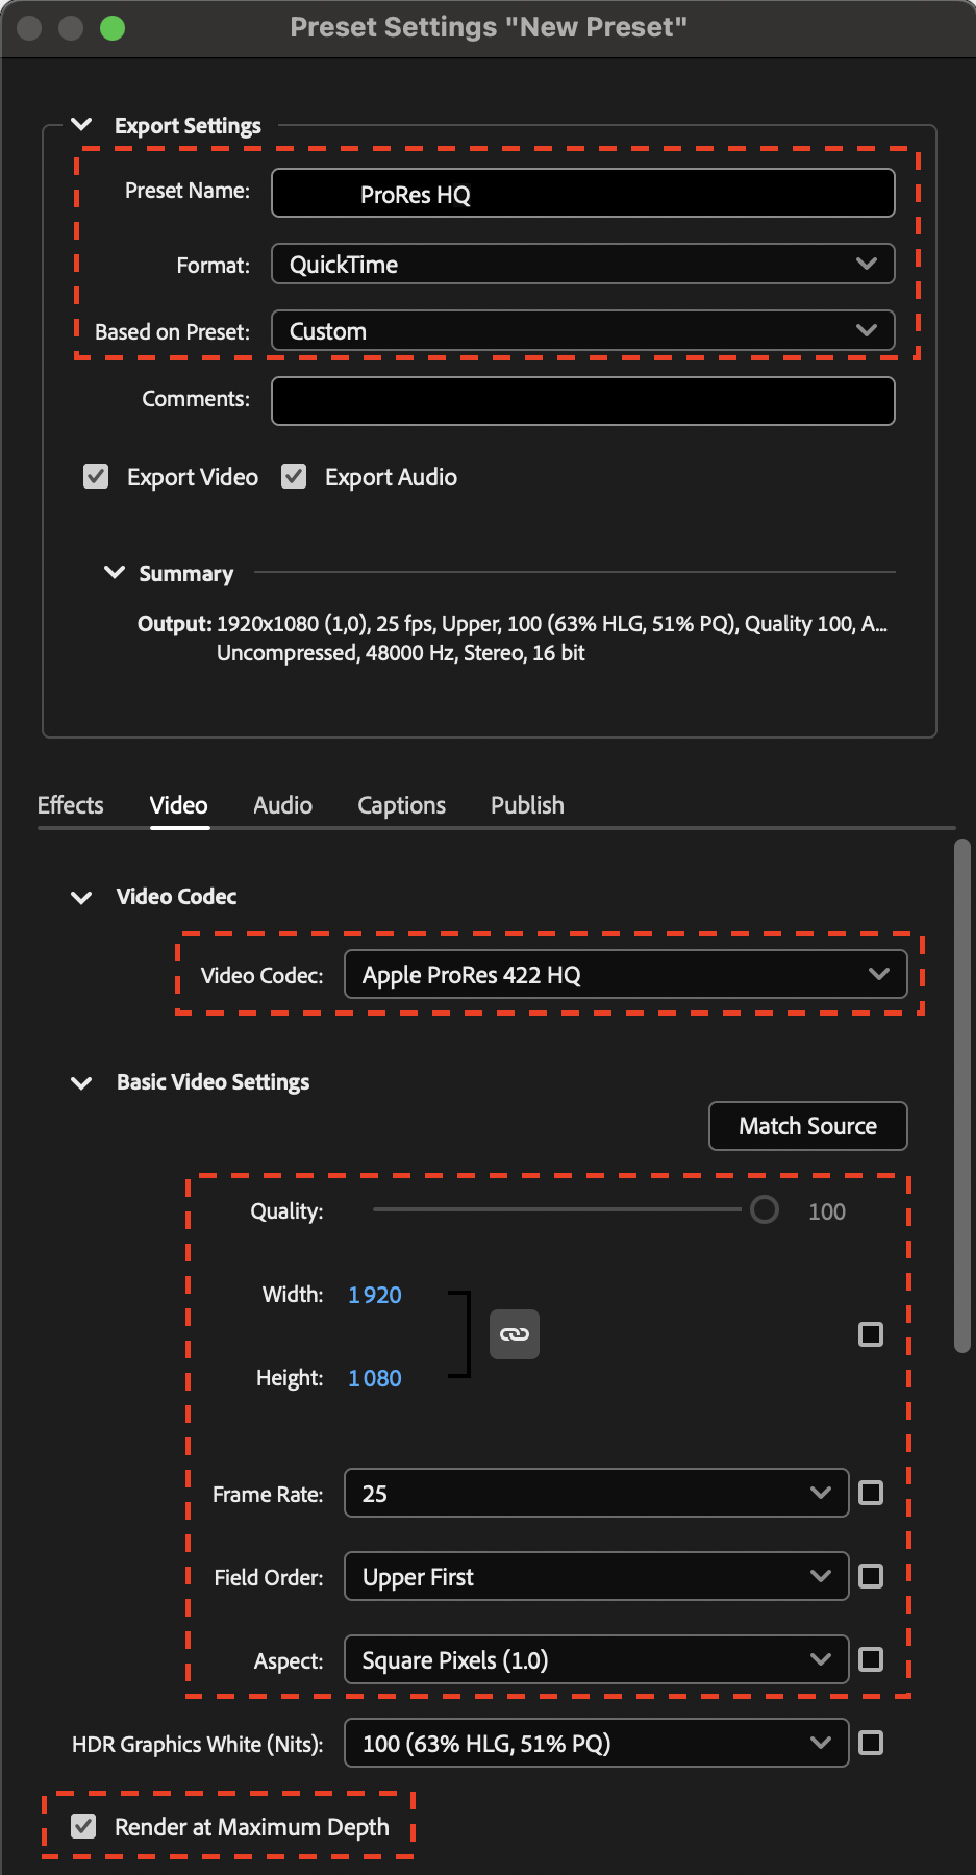The height and width of the screenshot is (1875, 976).
Task: Toggle match-source checkbox beside Width and Height
Action: tap(871, 1335)
